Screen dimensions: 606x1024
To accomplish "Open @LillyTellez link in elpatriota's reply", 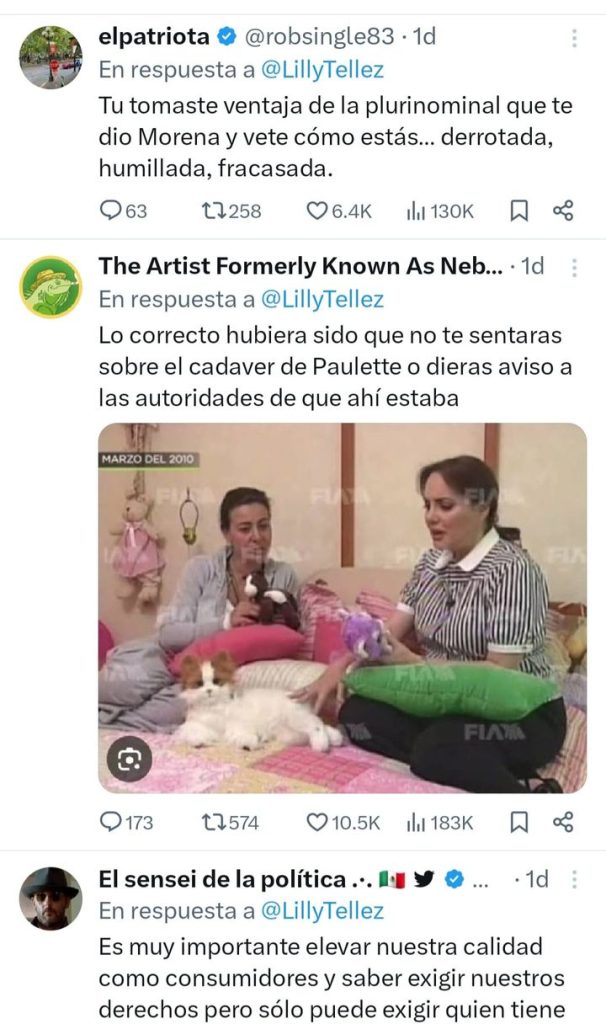I will pyautogui.click(x=322, y=70).
